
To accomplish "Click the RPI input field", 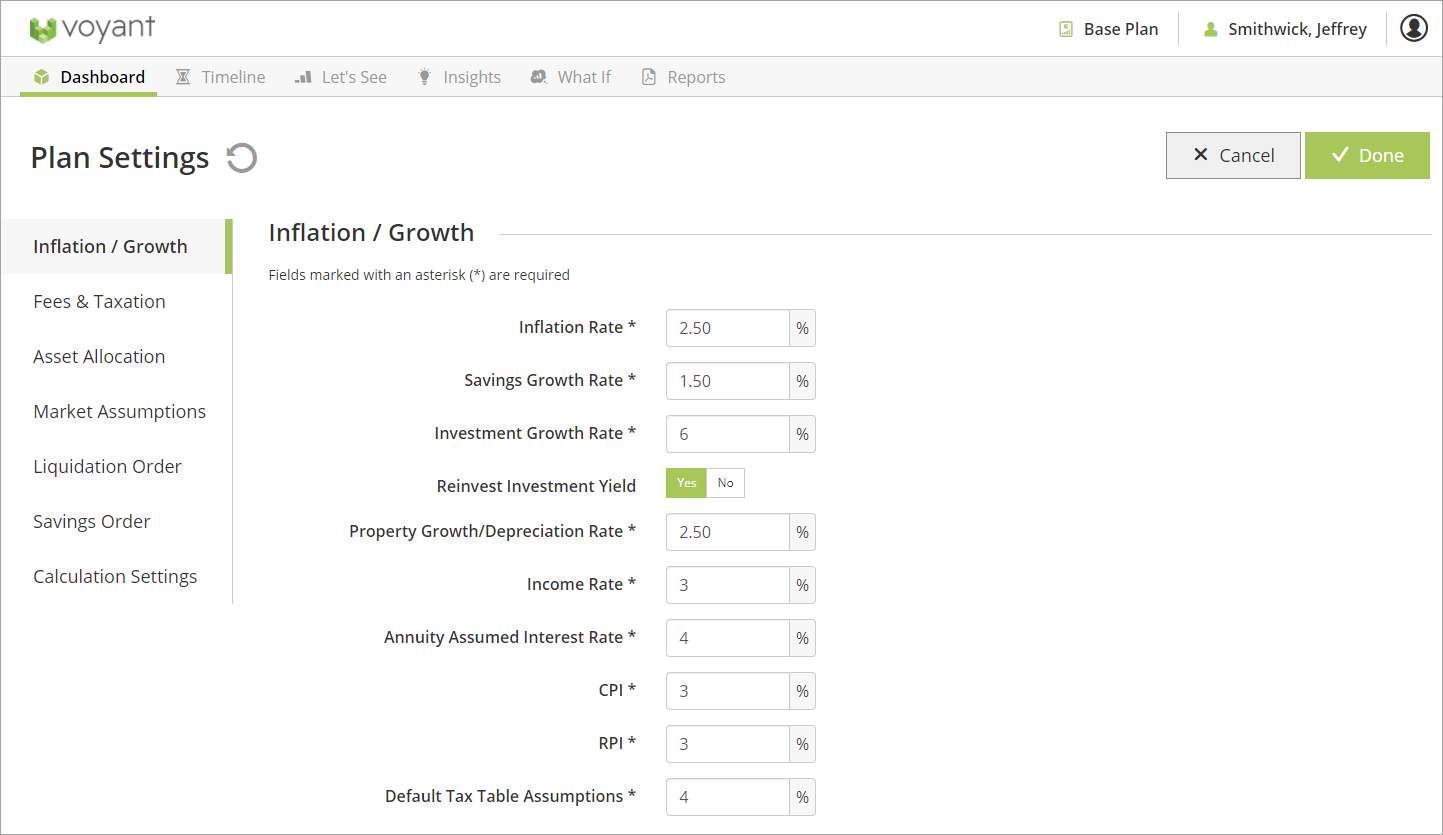I will [728, 744].
